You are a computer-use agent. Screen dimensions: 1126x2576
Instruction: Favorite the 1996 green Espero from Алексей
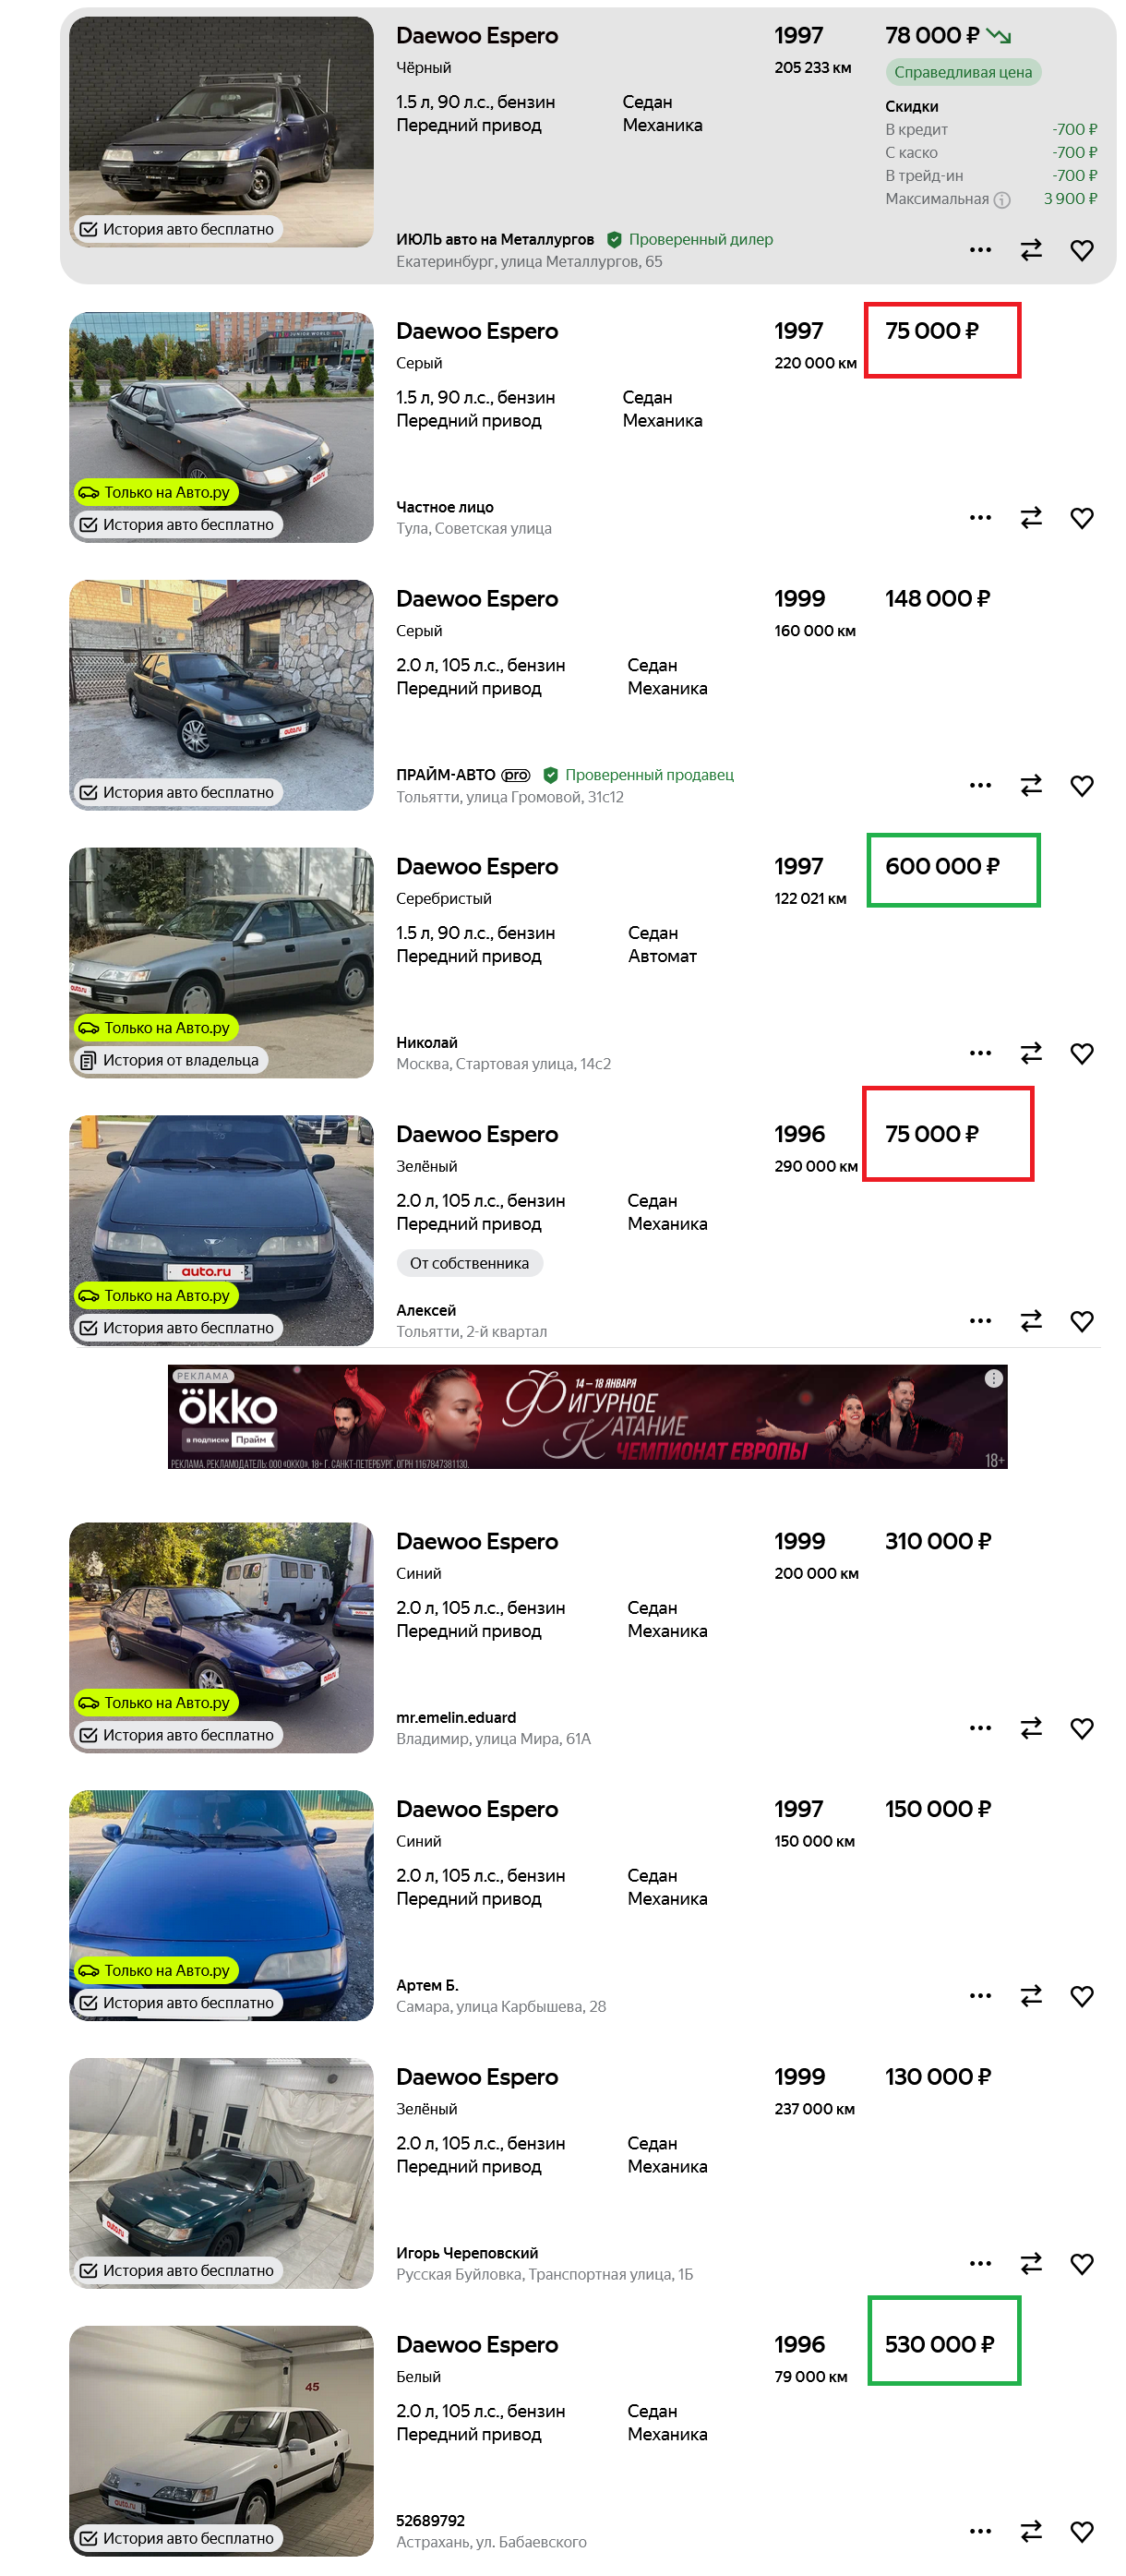1081,1321
